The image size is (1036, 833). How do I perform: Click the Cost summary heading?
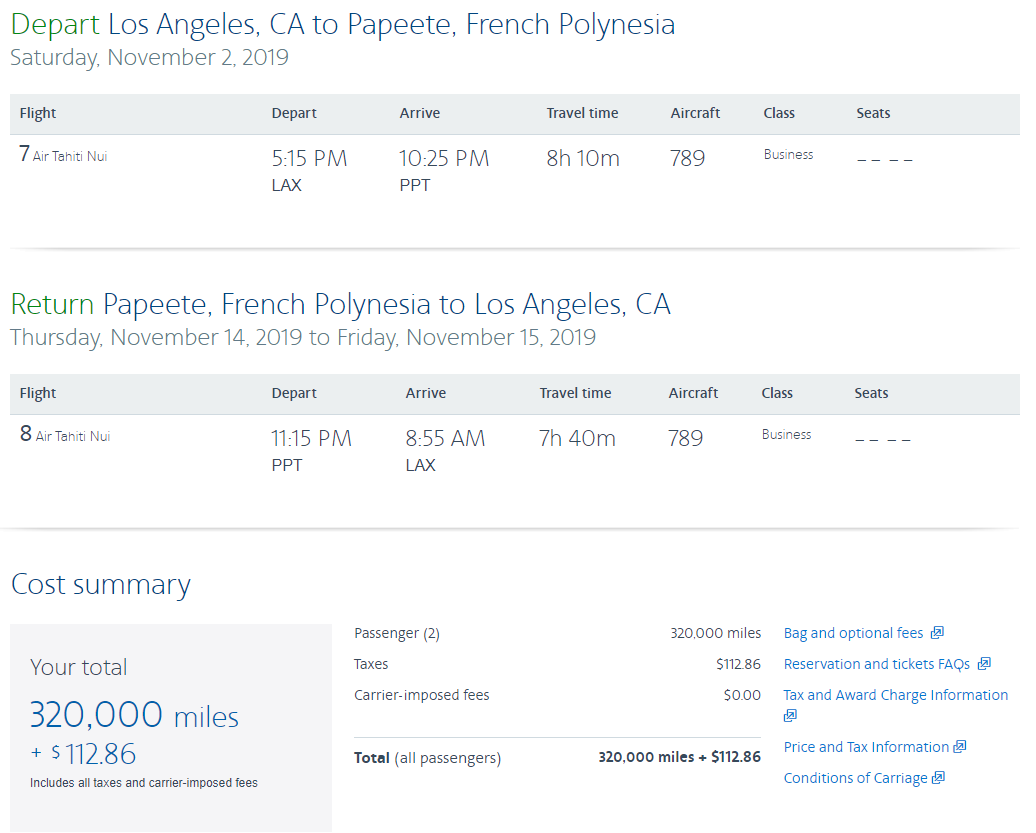100,585
